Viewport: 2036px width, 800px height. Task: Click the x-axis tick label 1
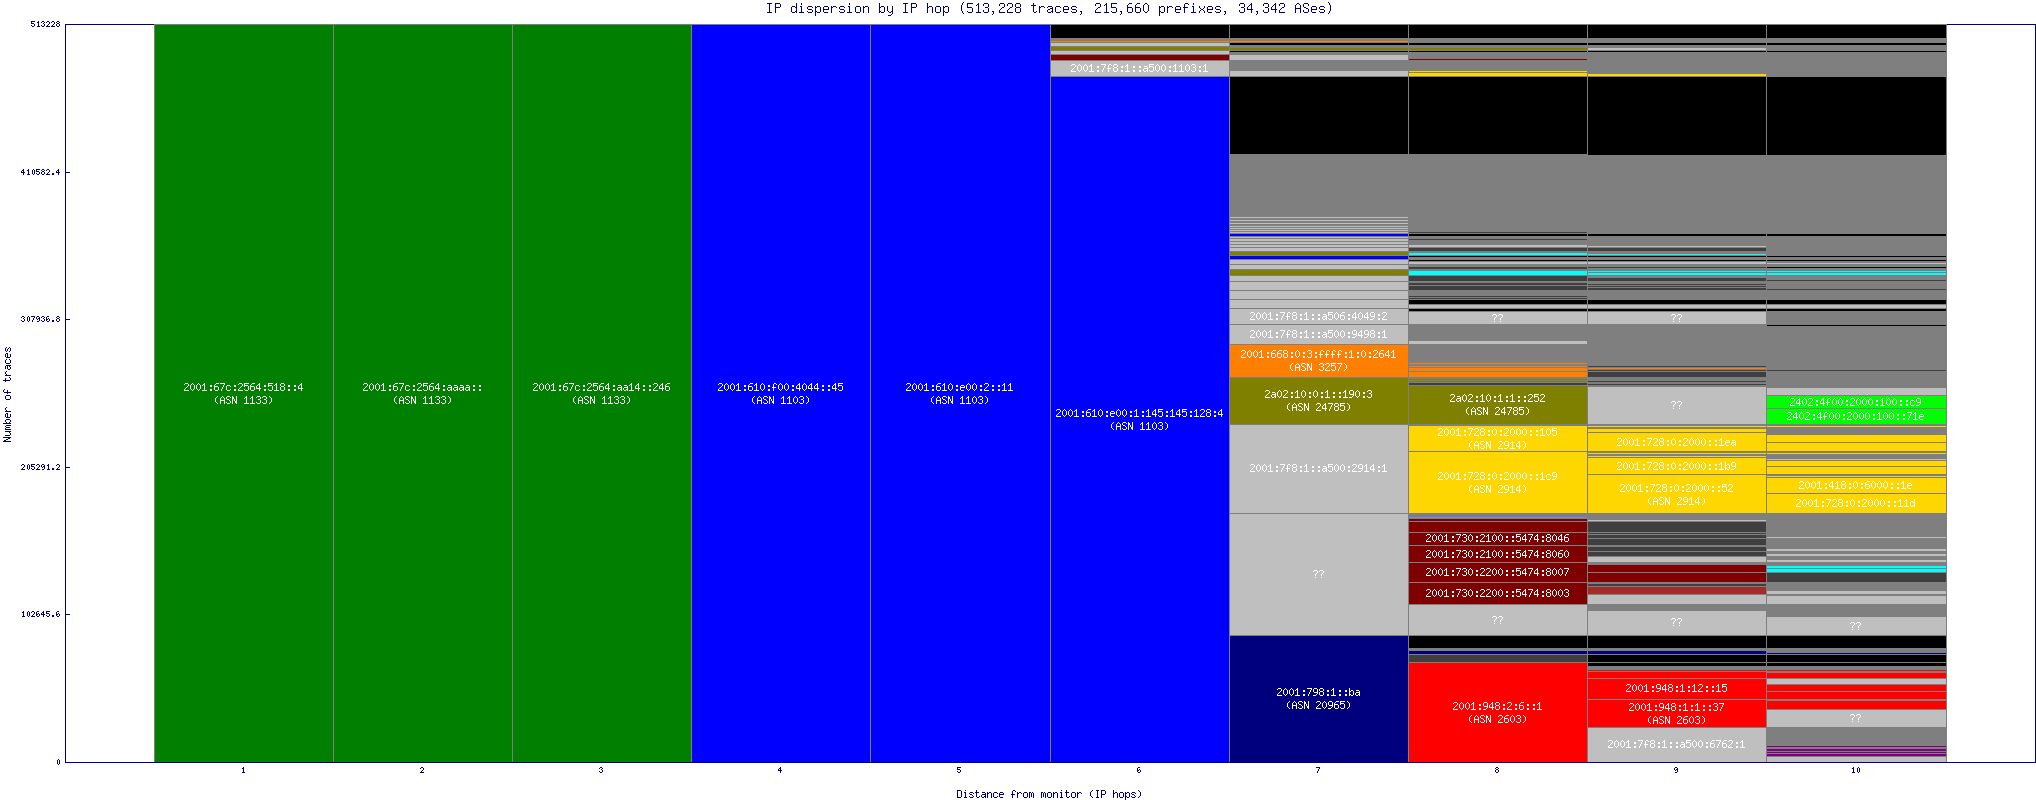pyautogui.click(x=243, y=770)
